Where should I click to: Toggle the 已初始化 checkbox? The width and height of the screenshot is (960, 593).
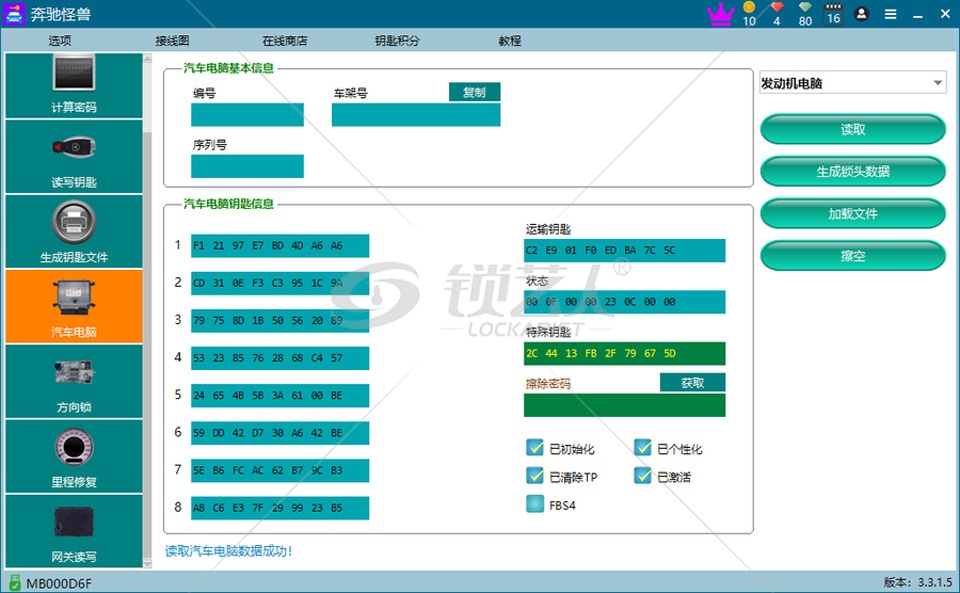pyautogui.click(x=534, y=447)
